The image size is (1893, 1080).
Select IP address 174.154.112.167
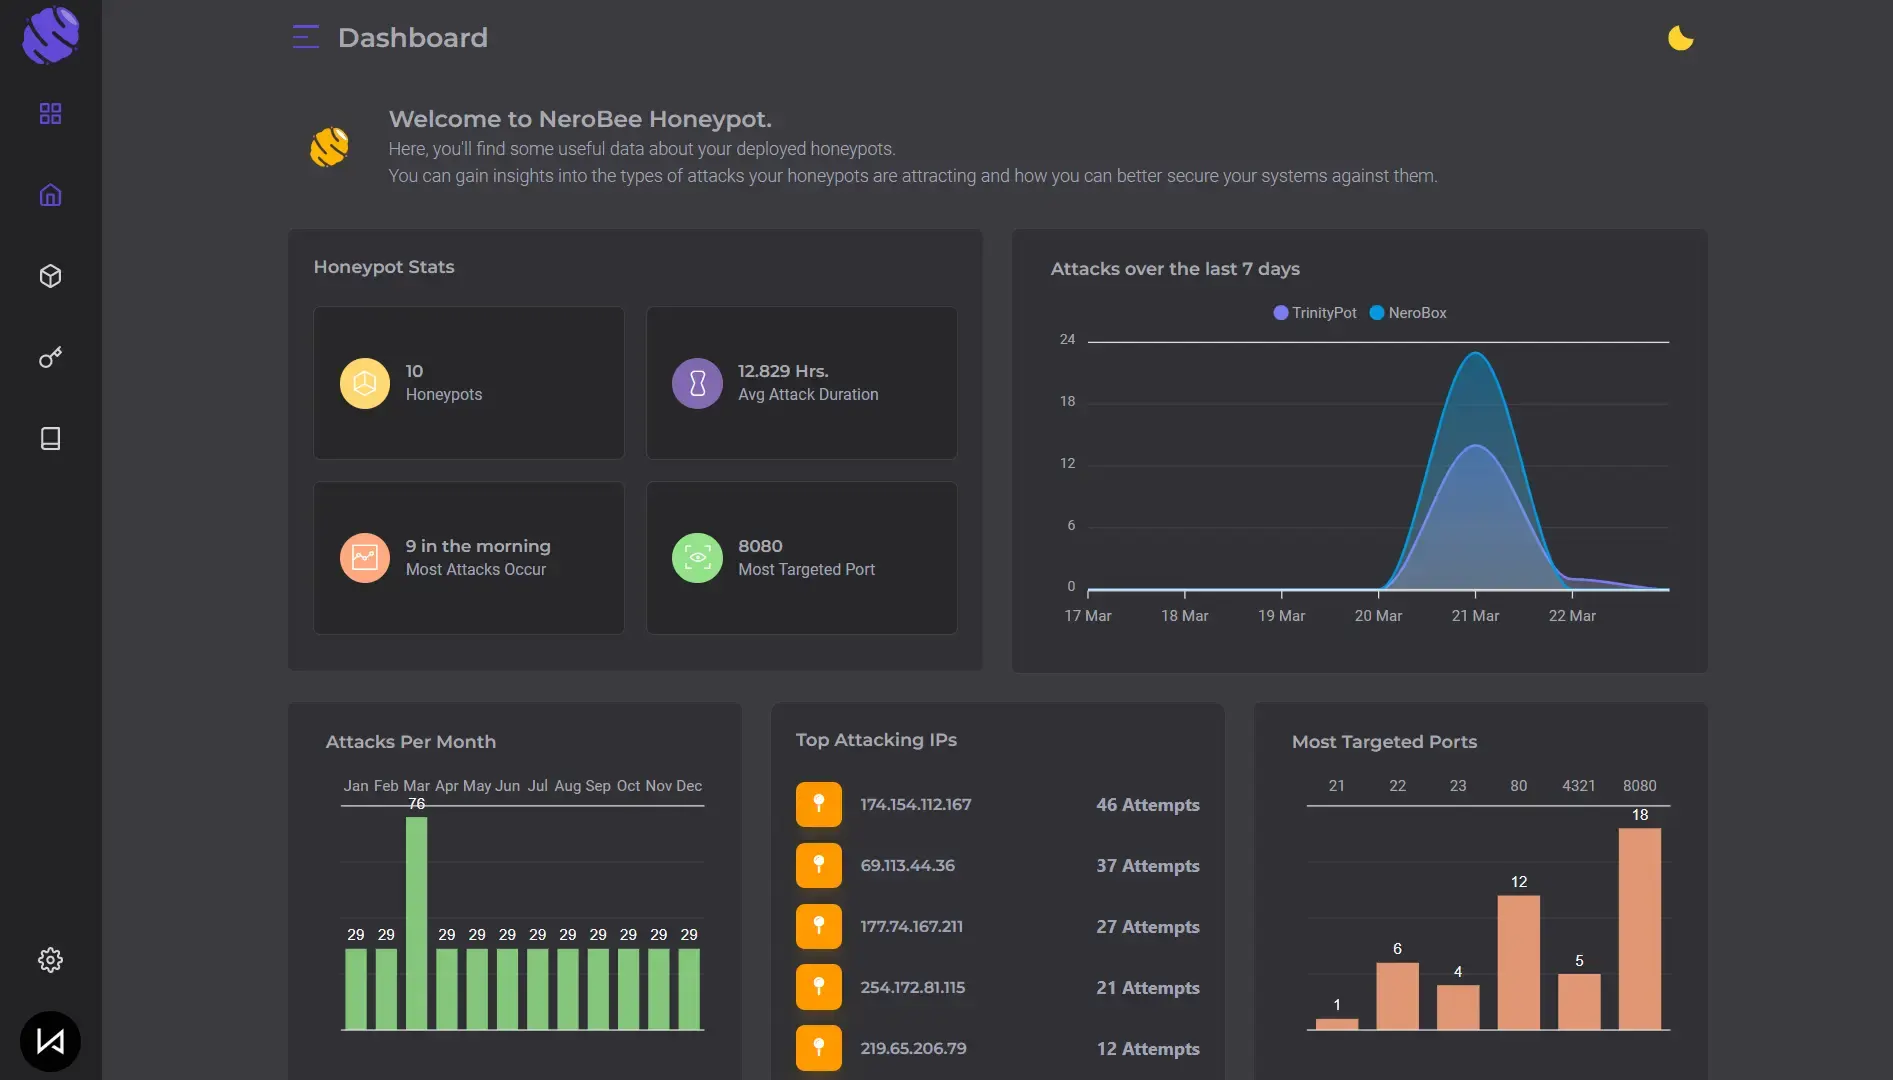916,804
